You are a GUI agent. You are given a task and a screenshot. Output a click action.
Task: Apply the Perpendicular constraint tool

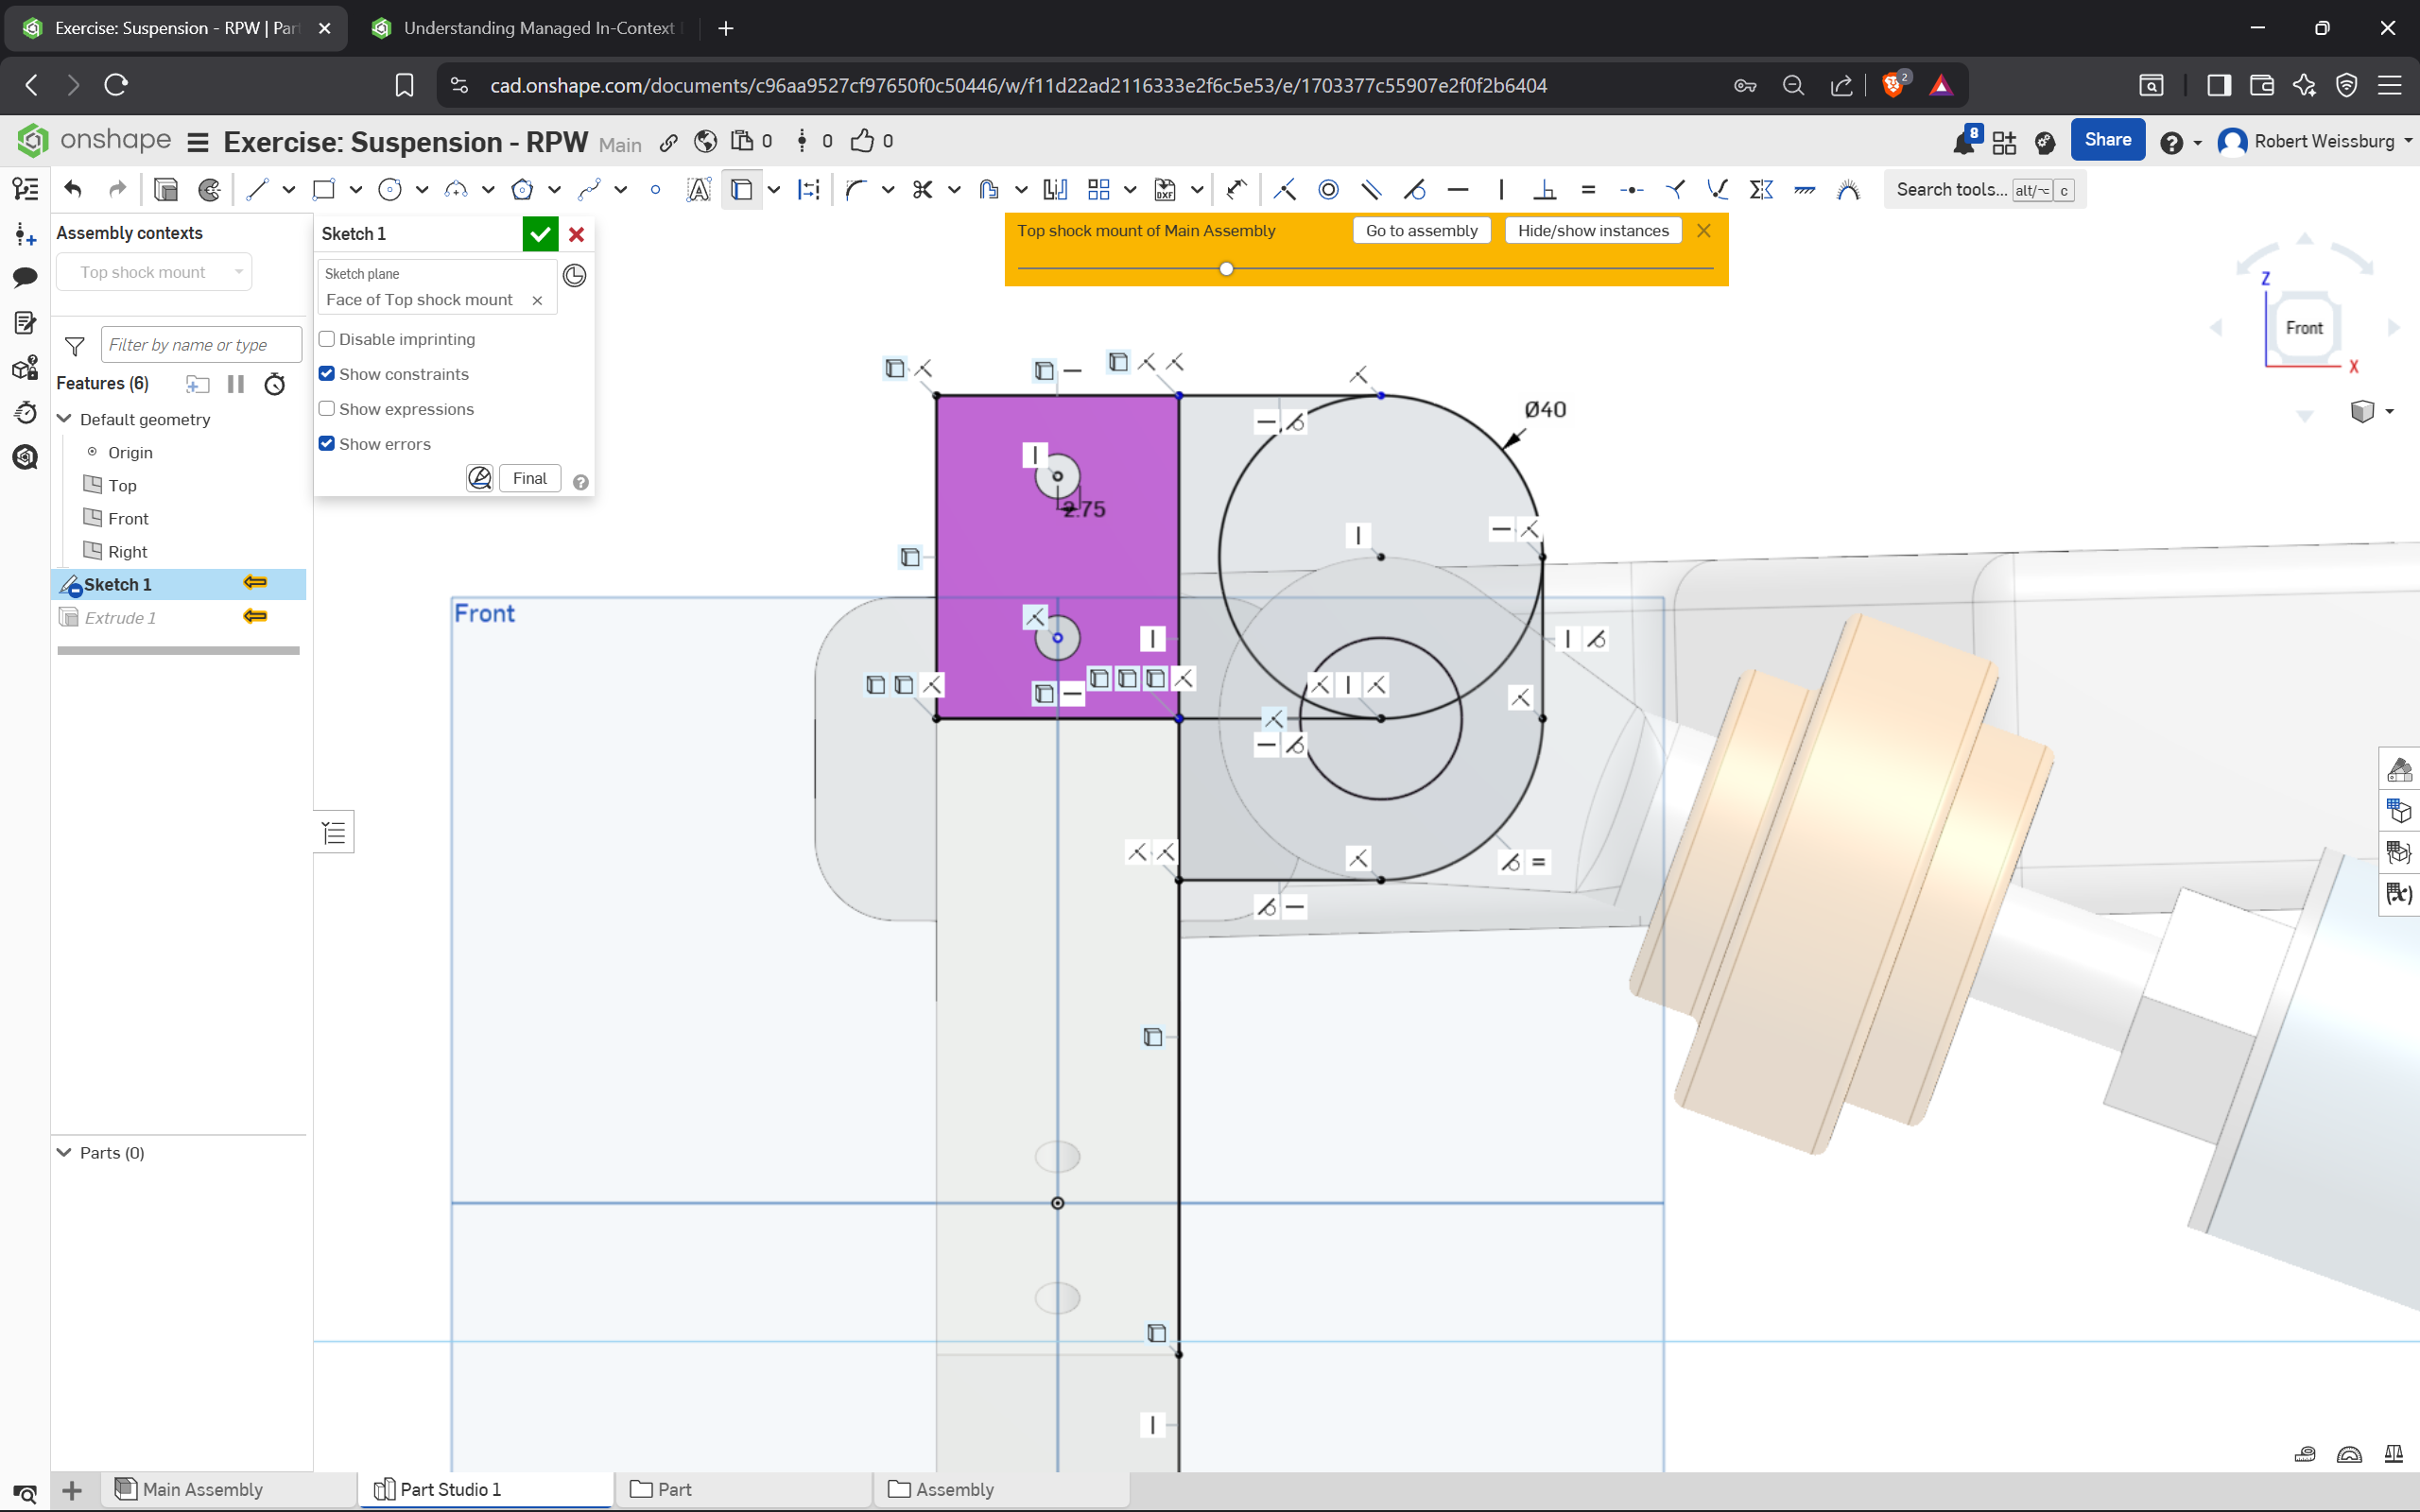(x=1545, y=189)
